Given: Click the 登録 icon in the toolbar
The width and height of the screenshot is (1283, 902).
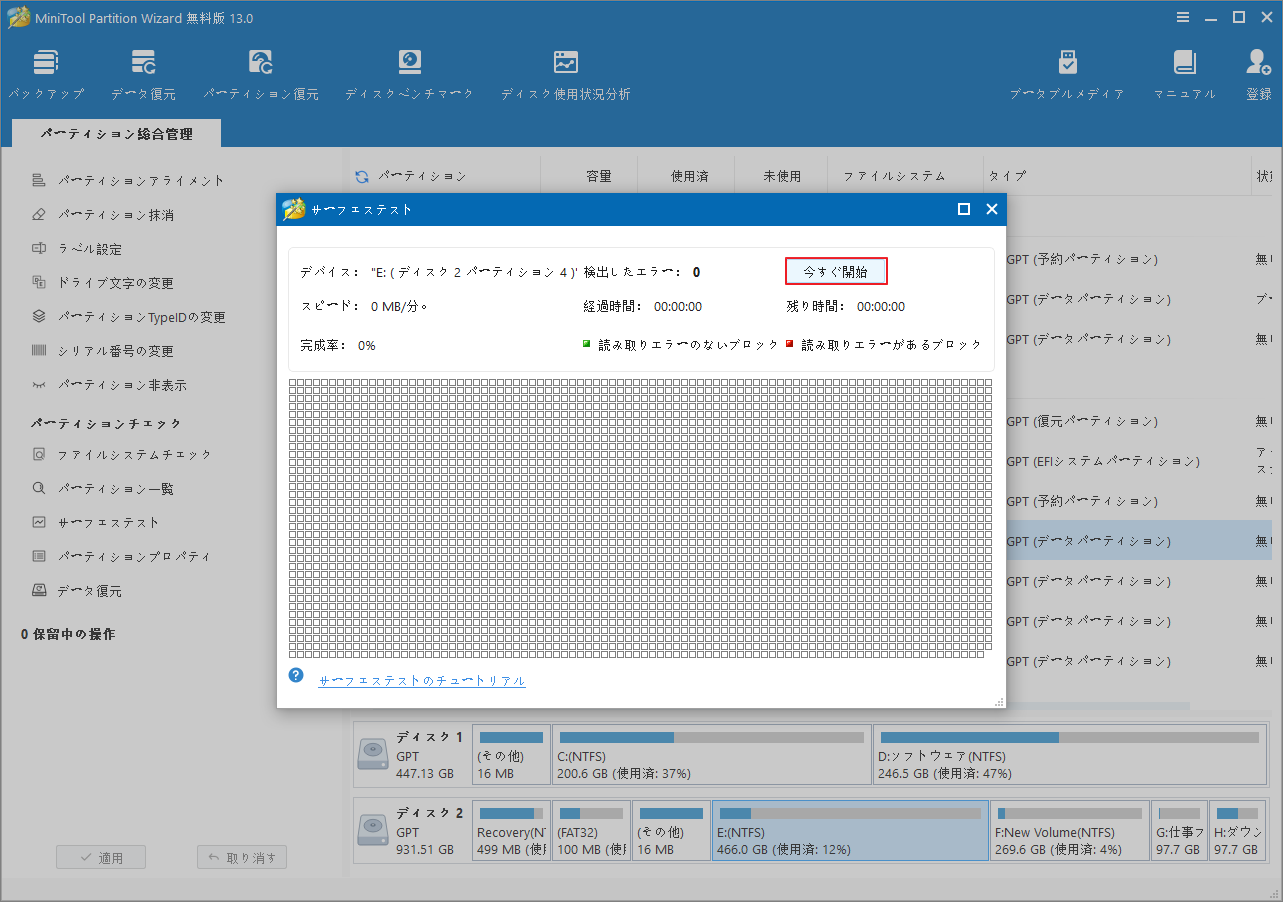Looking at the screenshot, I should 1256,72.
